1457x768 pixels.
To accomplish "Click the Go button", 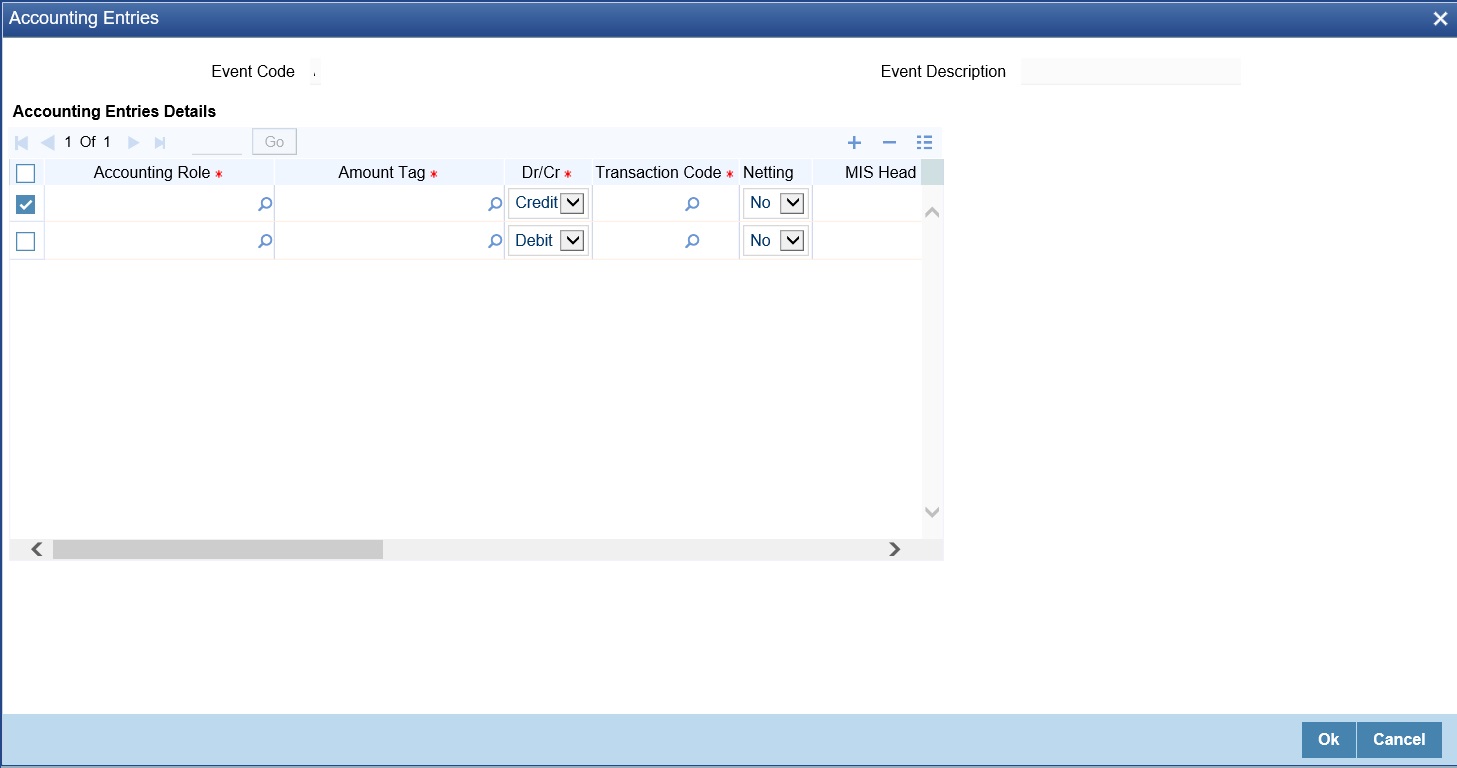I will [x=274, y=142].
